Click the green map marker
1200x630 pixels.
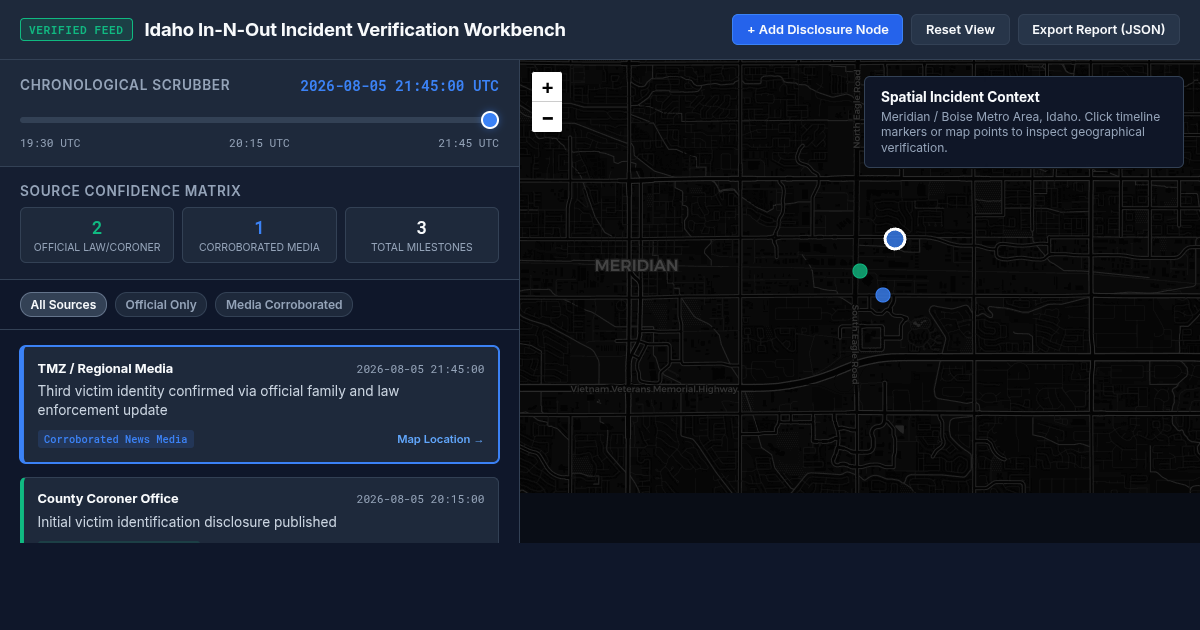pyautogui.click(x=860, y=271)
